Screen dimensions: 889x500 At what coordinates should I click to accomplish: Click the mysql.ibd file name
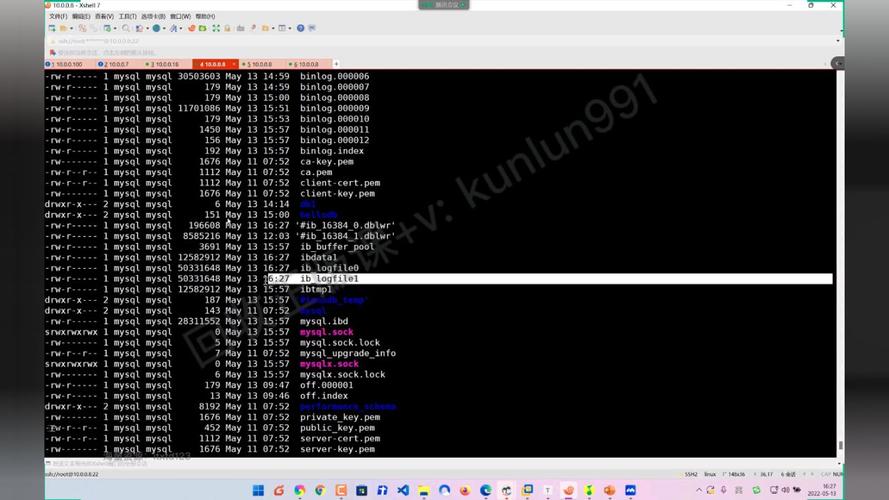point(324,321)
